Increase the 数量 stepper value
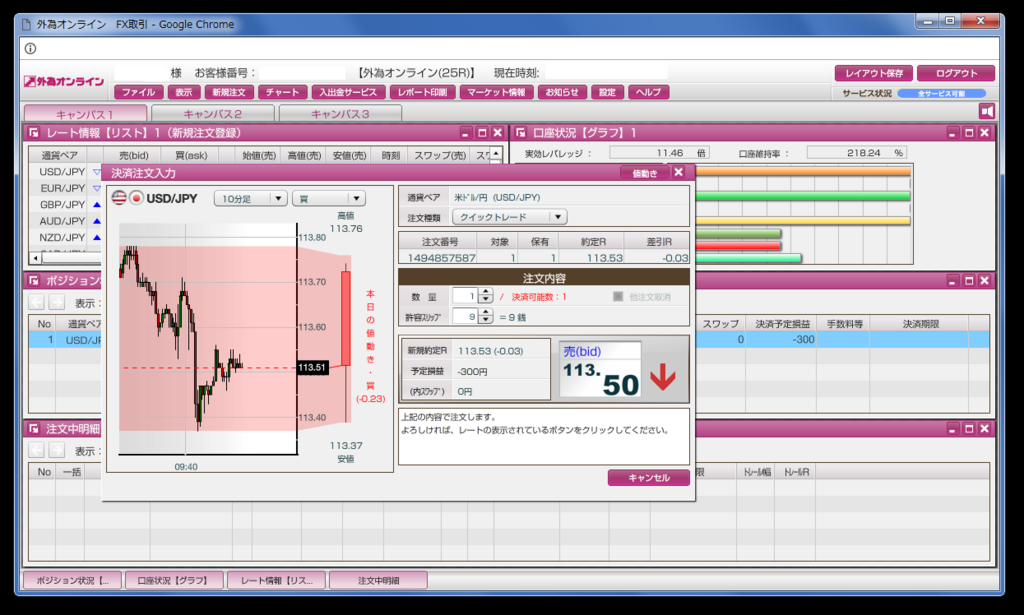1024x615 pixels. tap(485, 292)
